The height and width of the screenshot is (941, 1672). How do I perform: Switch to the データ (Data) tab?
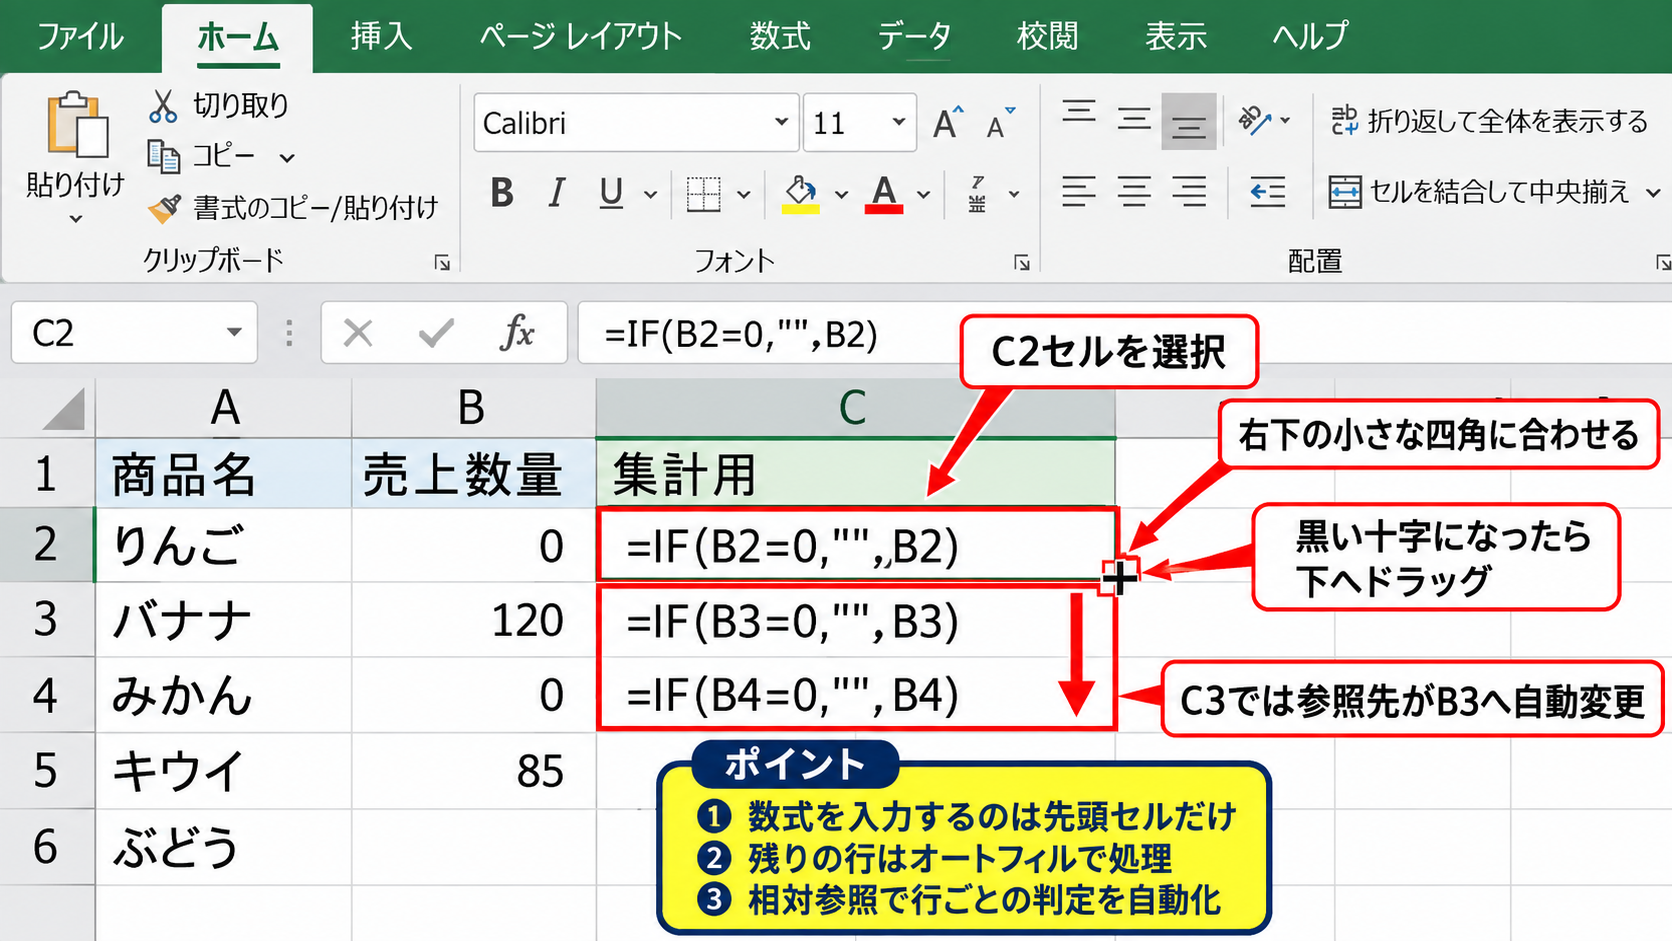[x=913, y=37]
